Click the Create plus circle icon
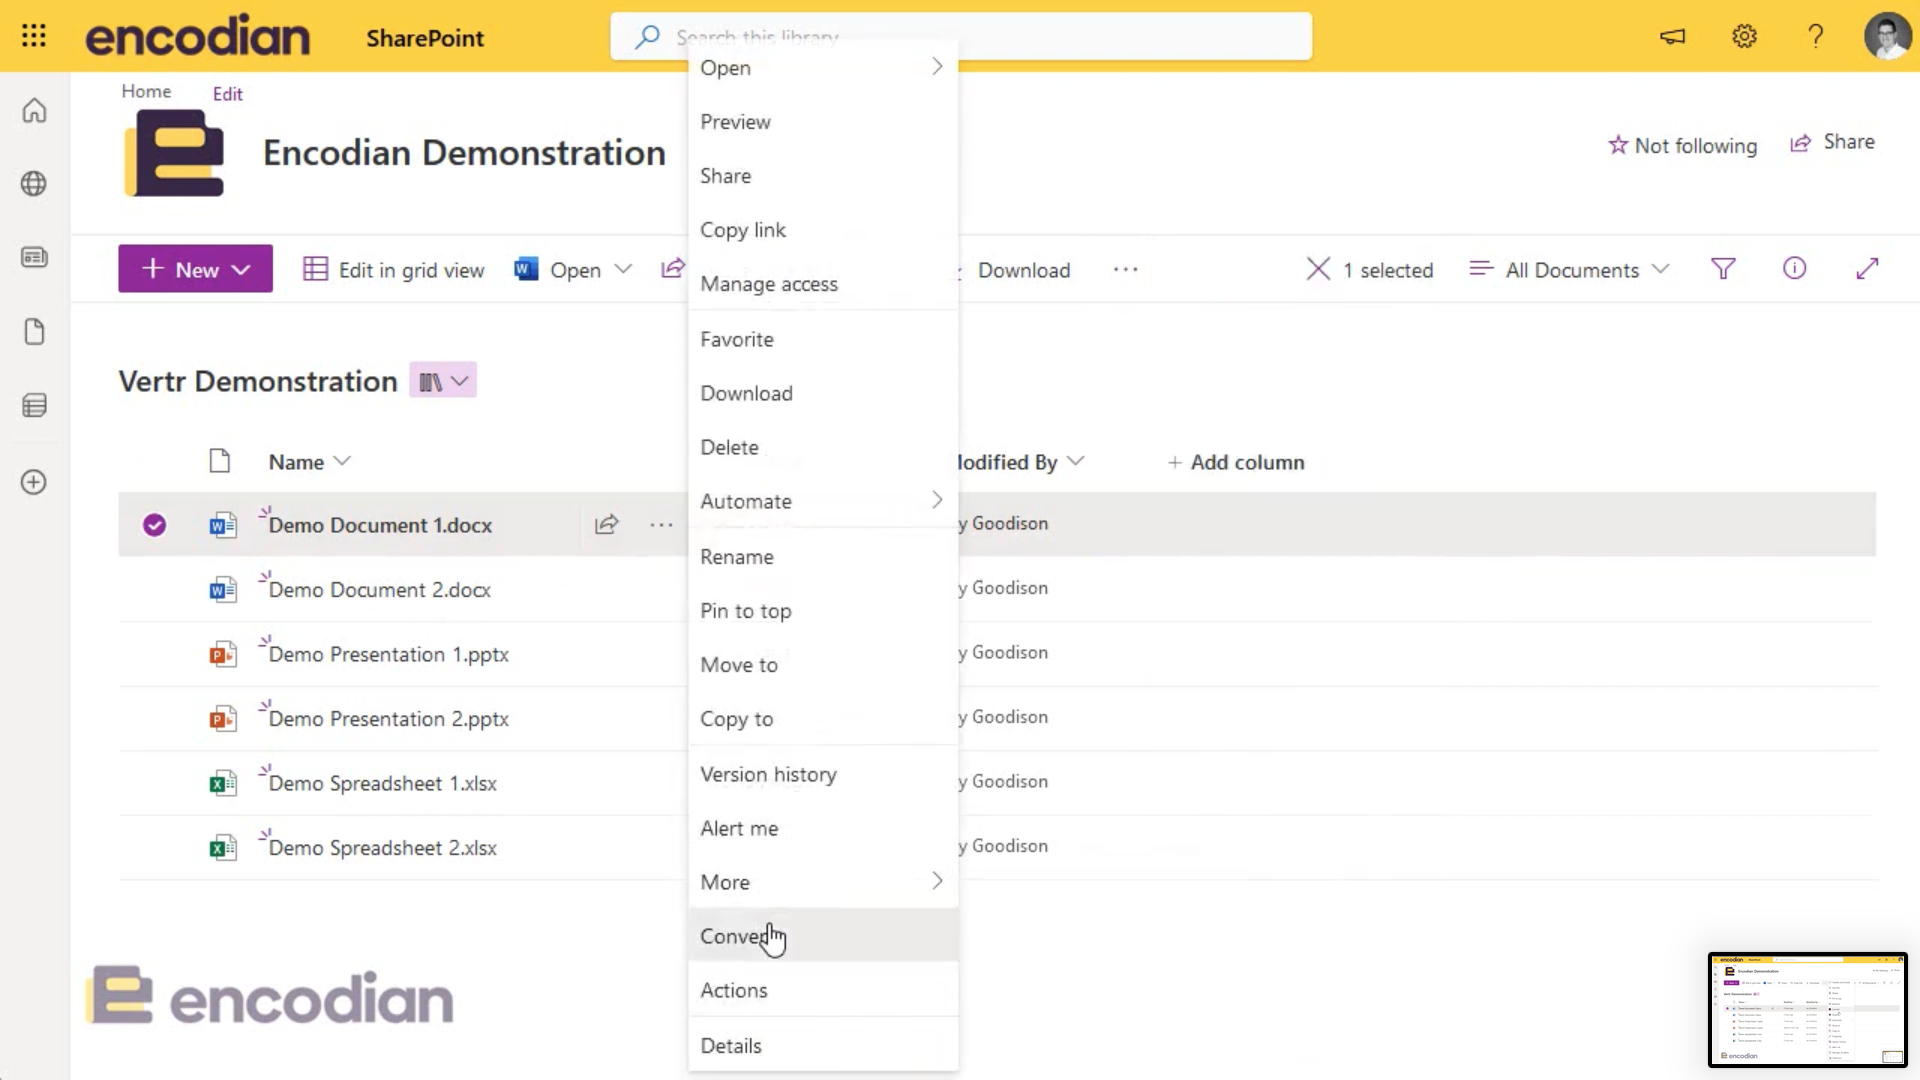 click(x=34, y=482)
